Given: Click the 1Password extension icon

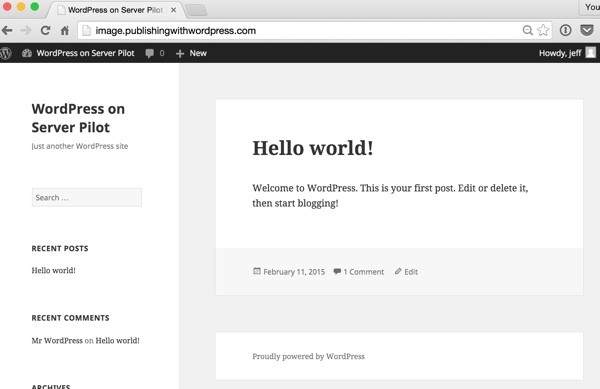Looking at the screenshot, I should [x=566, y=30].
